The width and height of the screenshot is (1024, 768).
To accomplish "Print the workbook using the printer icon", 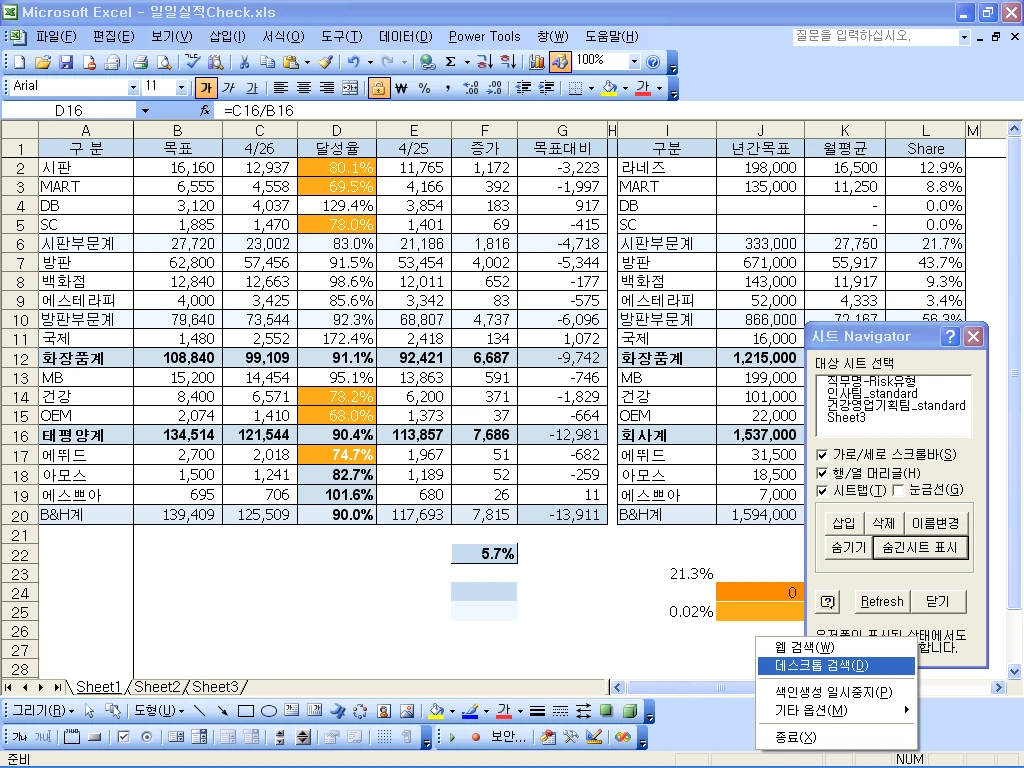I will [140, 62].
